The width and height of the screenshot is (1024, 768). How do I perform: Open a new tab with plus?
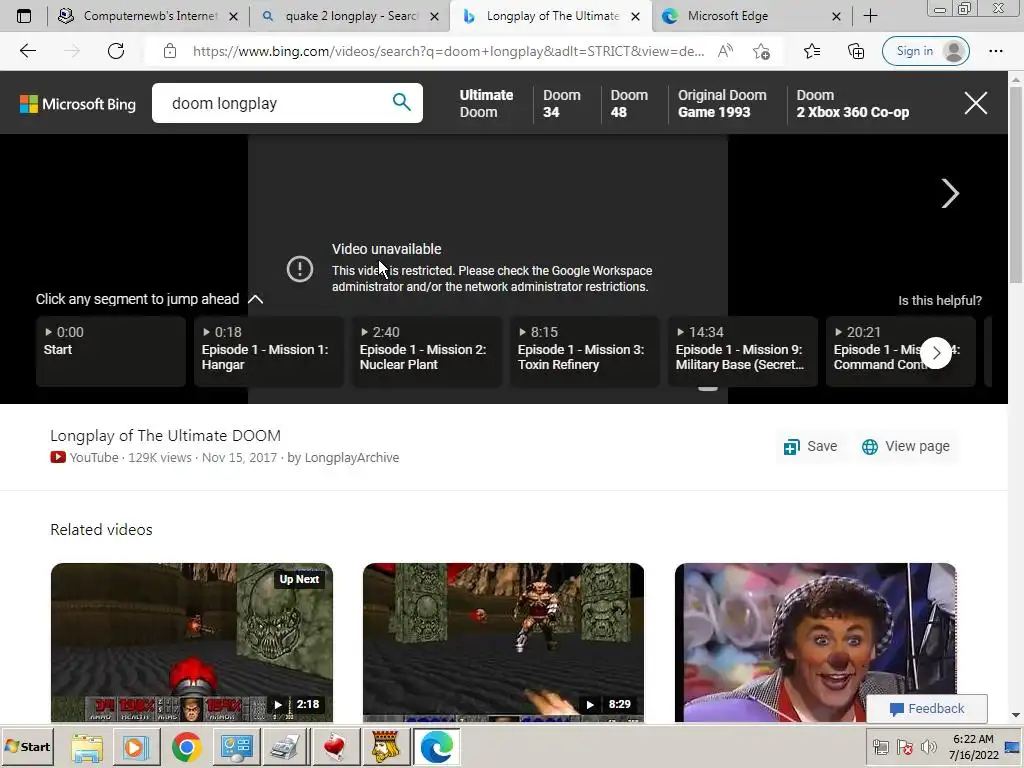[x=870, y=16]
